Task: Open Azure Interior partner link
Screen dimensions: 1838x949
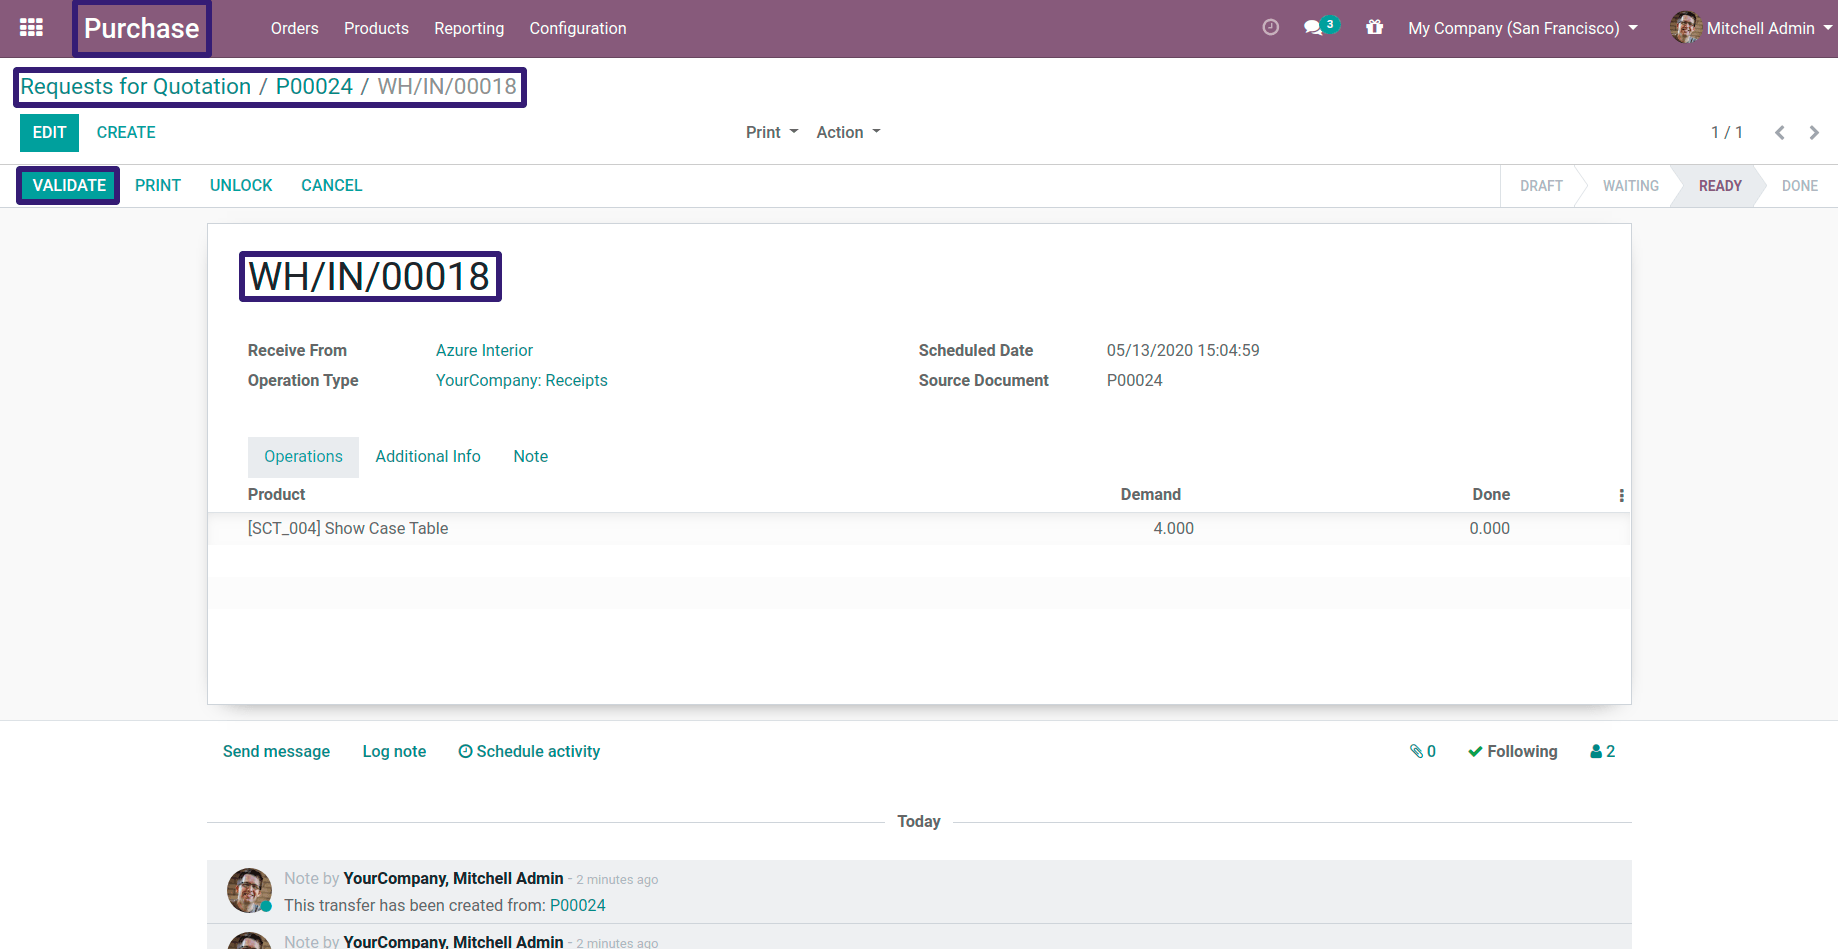Action: tap(484, 350)
